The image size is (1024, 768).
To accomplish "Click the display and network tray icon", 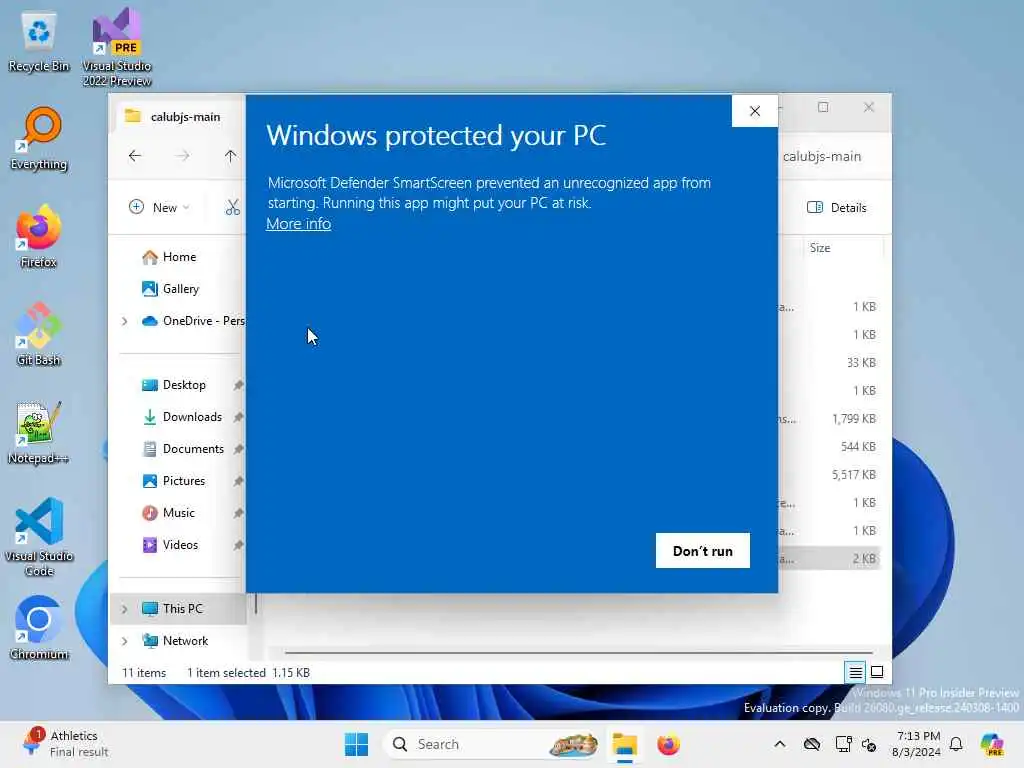I will click(843, 744).
